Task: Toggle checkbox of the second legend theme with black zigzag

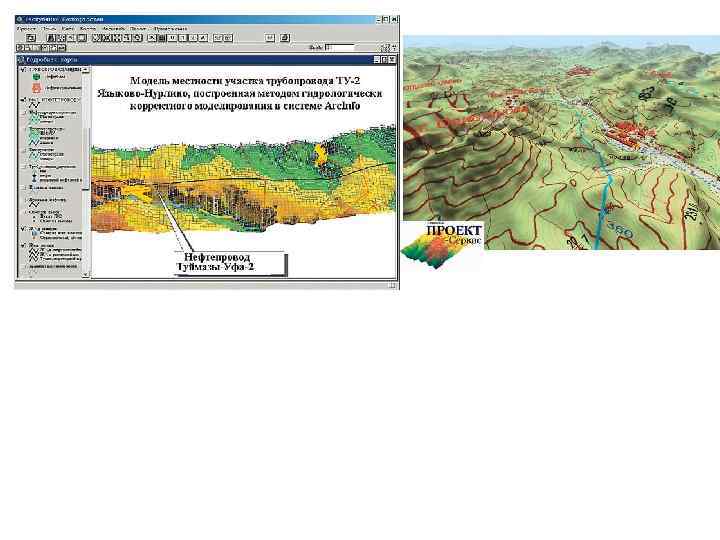Action: (22, 100)
